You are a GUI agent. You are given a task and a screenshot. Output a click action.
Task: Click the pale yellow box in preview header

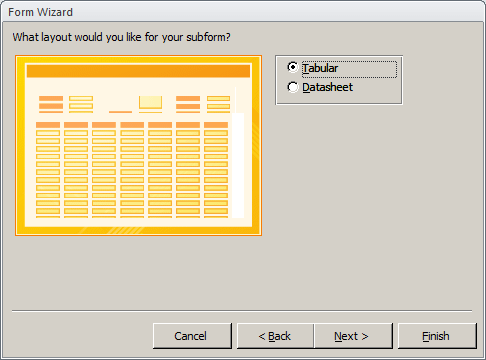(x=151, y=102)
